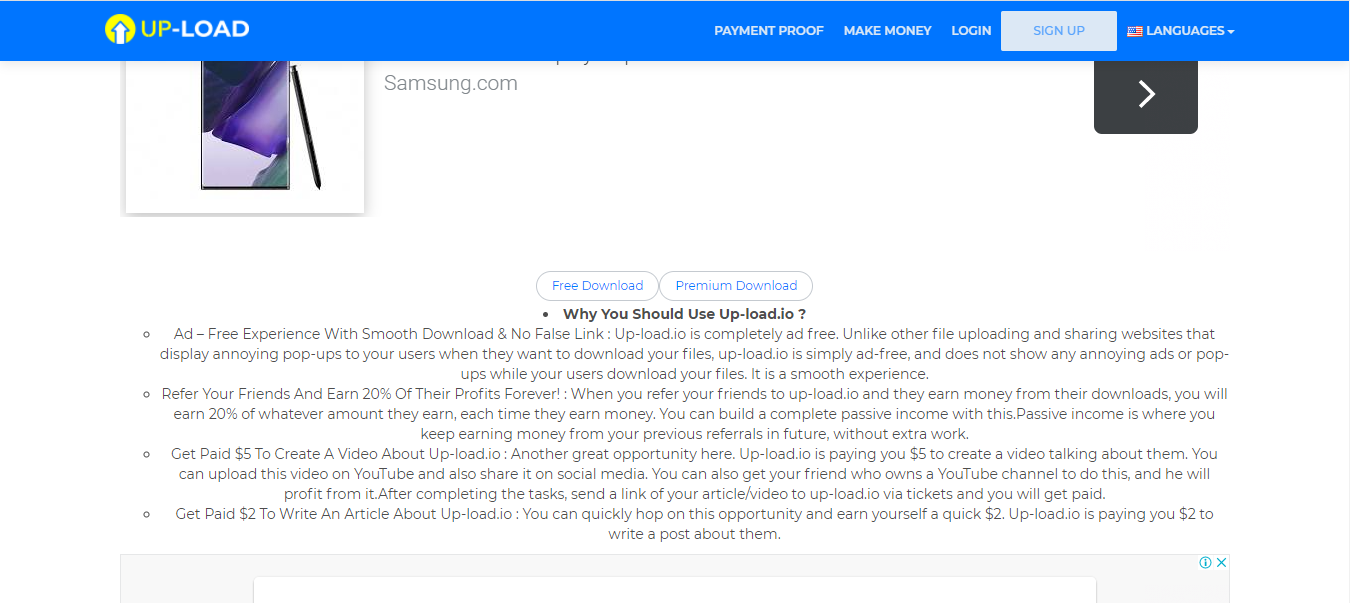Click the ad's next arrow button

tap(1146, 96)
